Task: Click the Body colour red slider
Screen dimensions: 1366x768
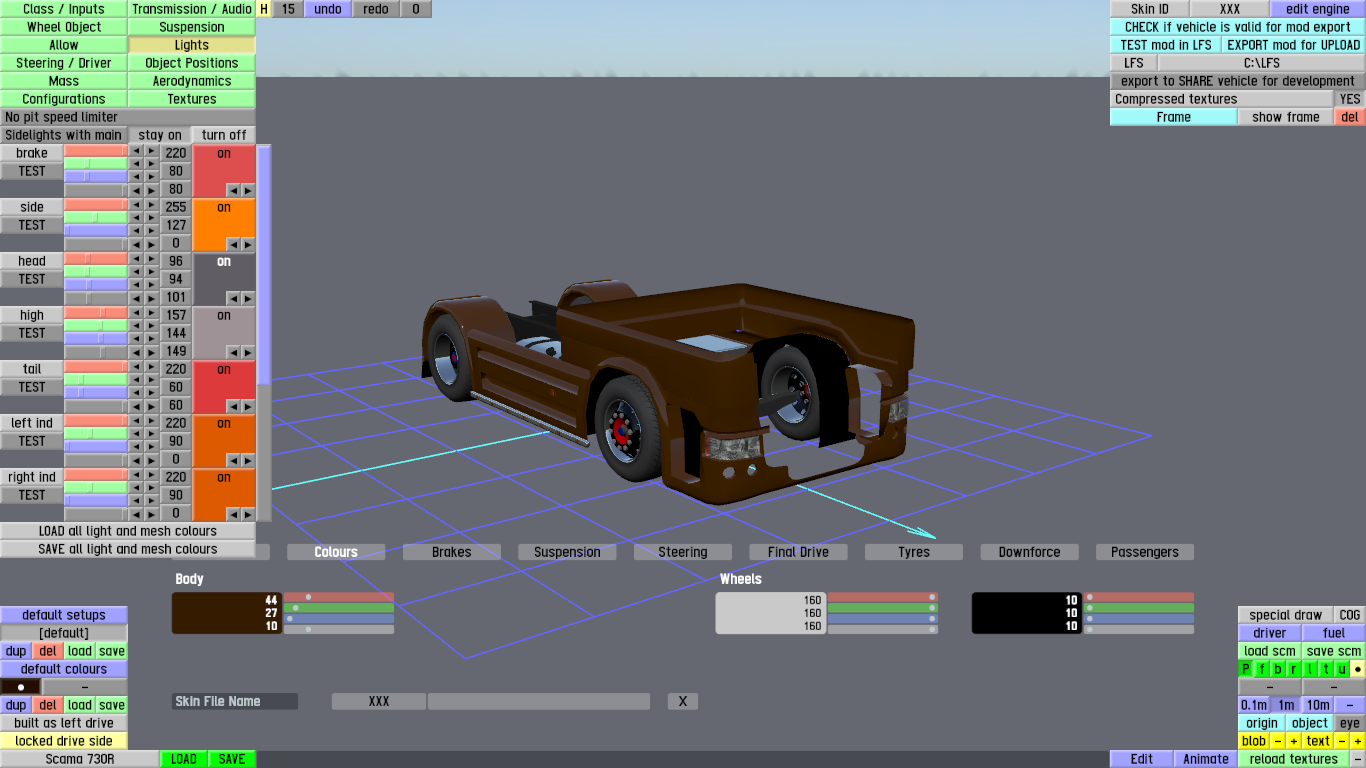Action: (x=339, y=597)
